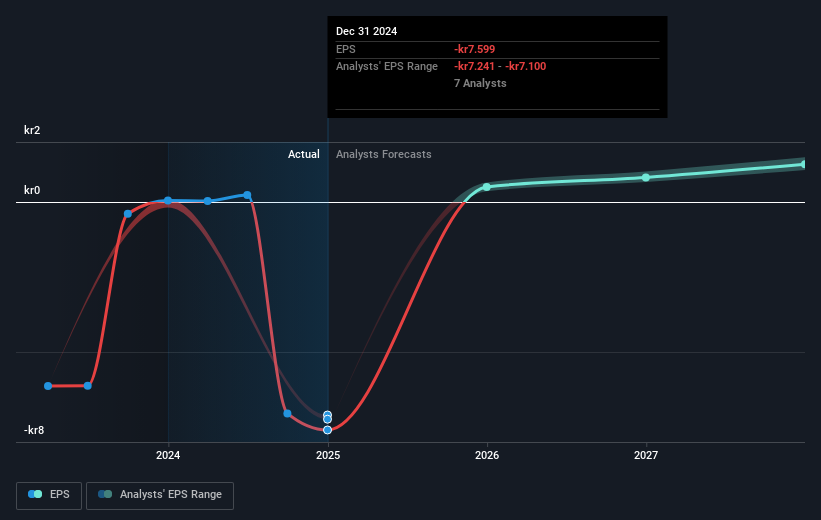Click the 2024 x-axis label
821x520 pixels.
pyautogui.click(x=168, y=455)
